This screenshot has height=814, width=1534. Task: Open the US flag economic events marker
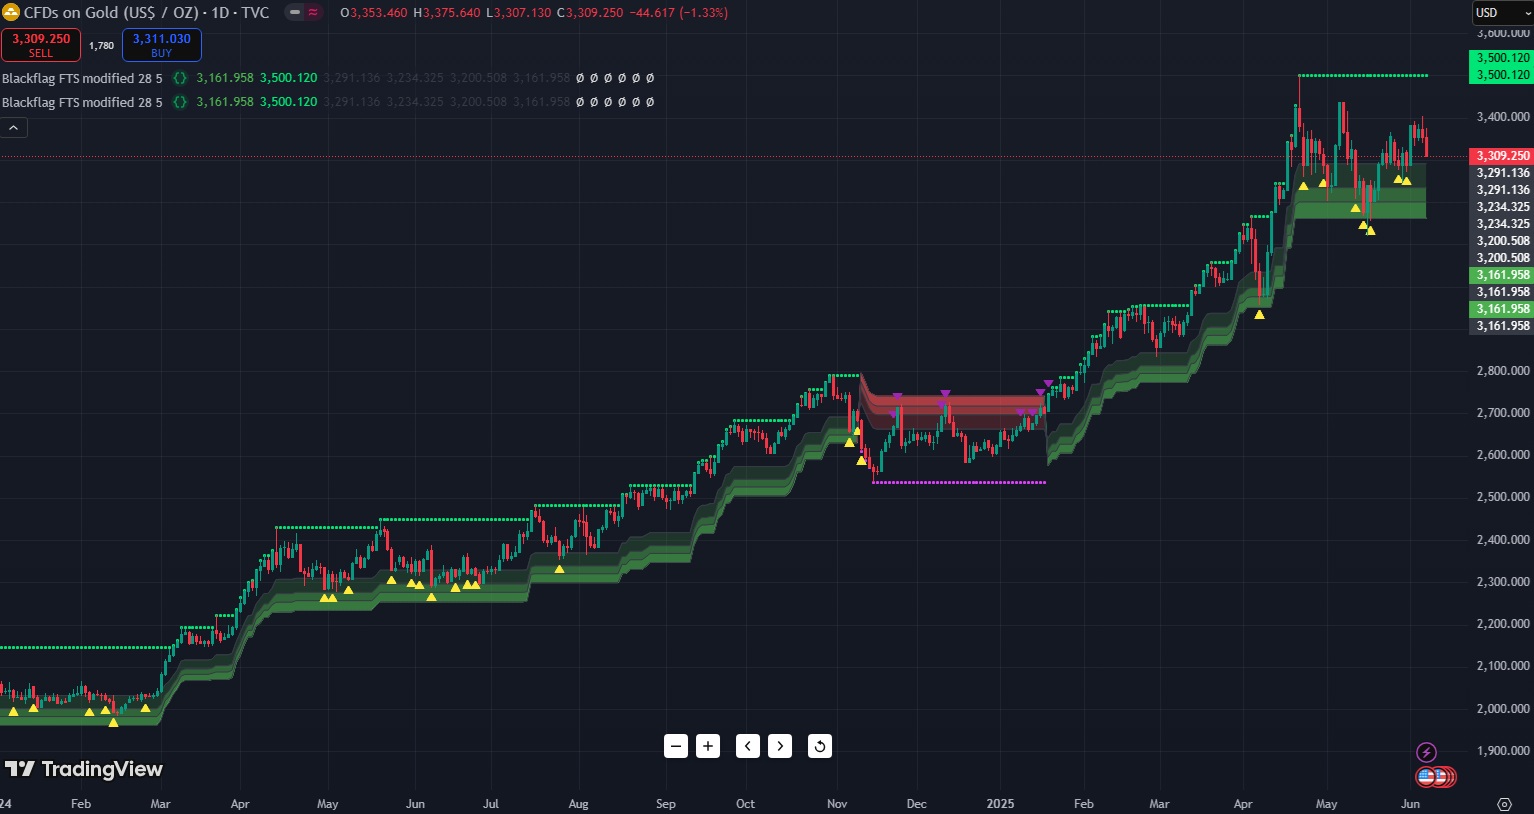[x=1428, y=776]
